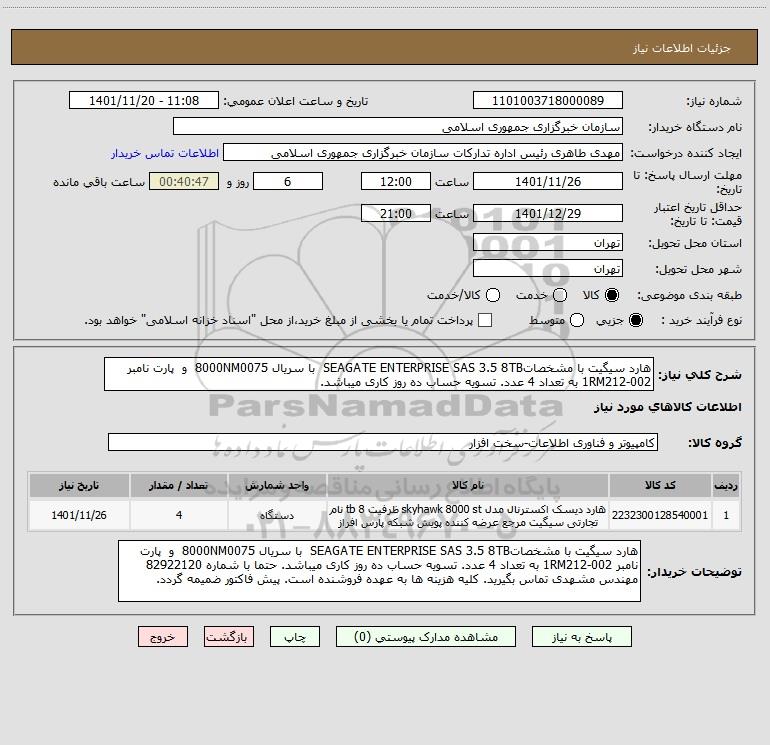The image size is (770, 745).
Task: Click the announcement date field 1401/11/20 - 11:08
Action: point(144,101)
